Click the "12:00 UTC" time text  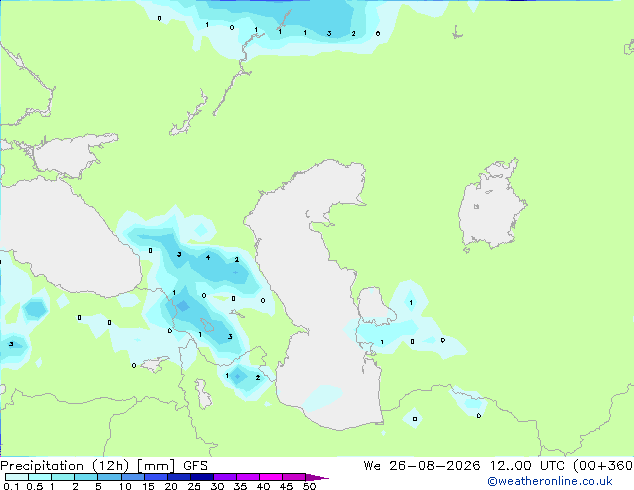[x=527, y=466]
